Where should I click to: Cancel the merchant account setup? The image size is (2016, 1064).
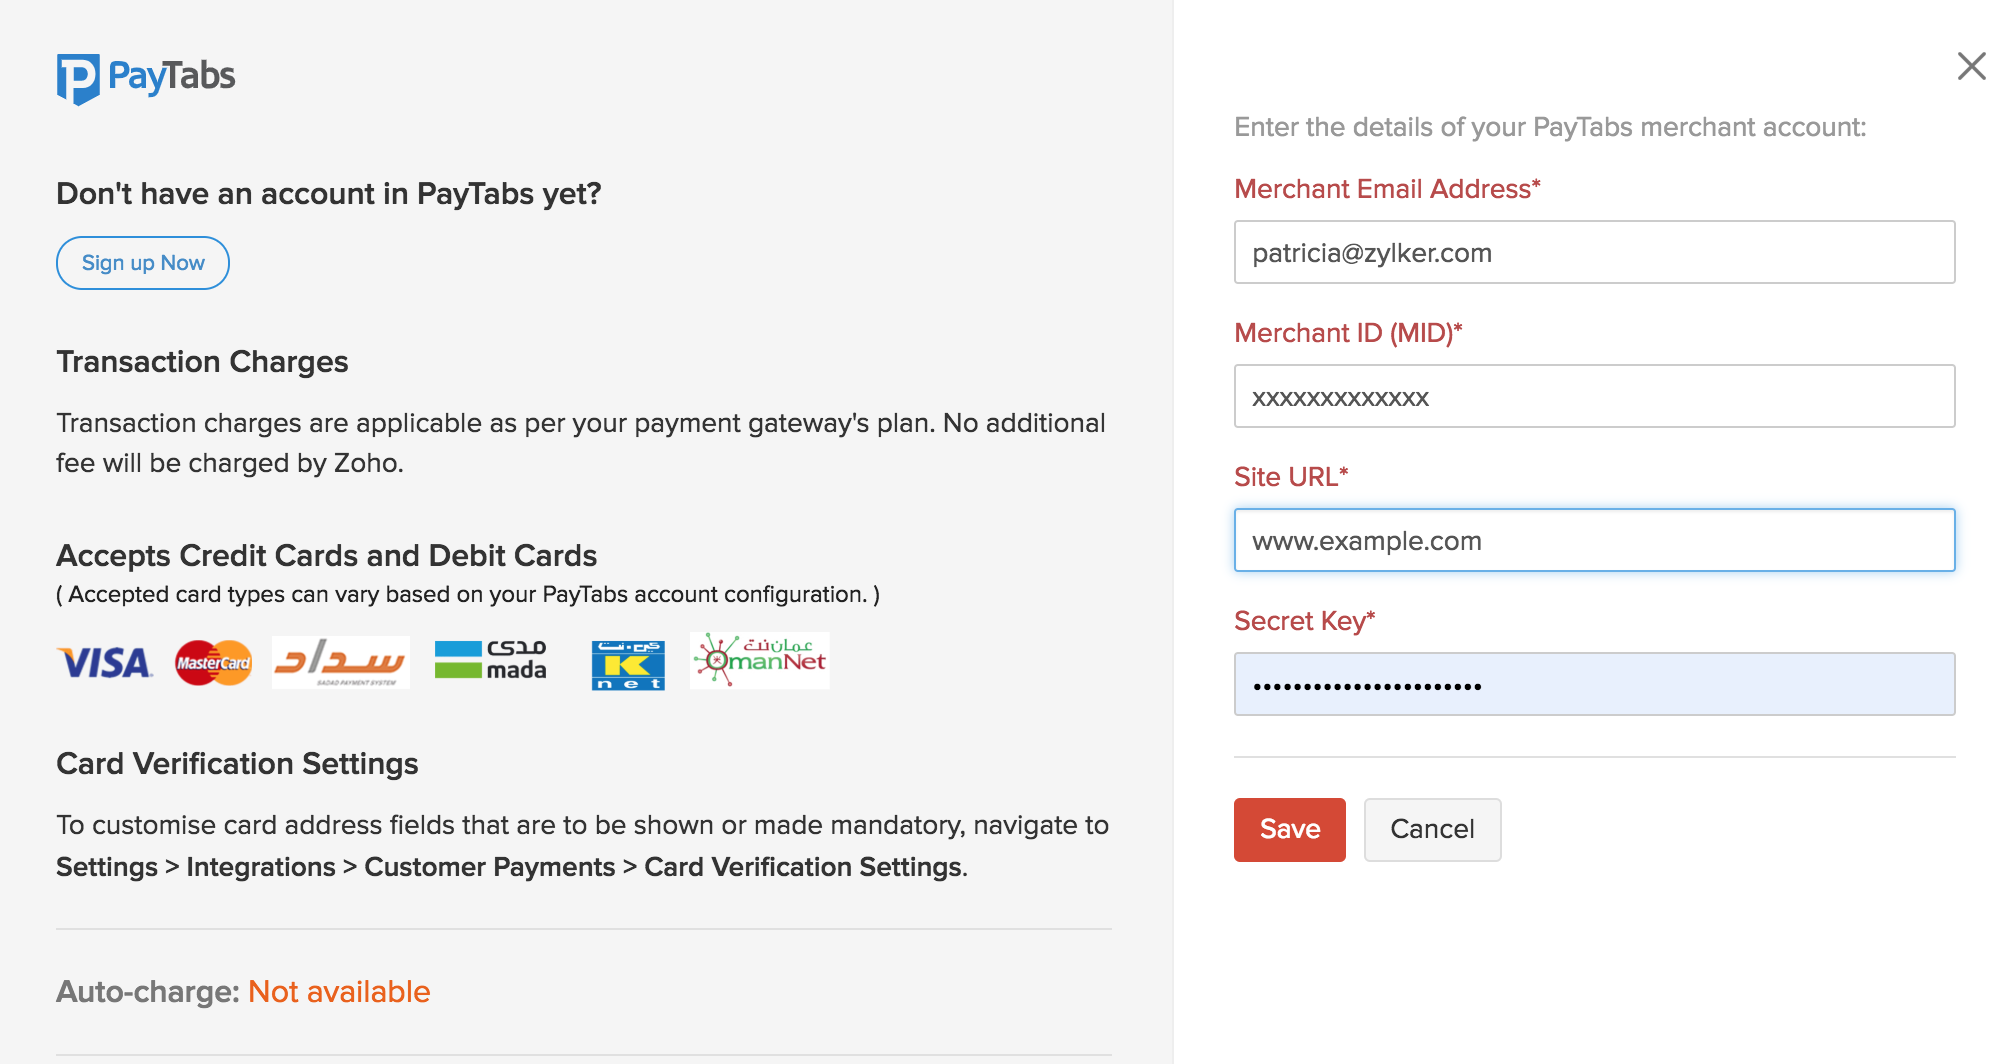pos(1432,829)
